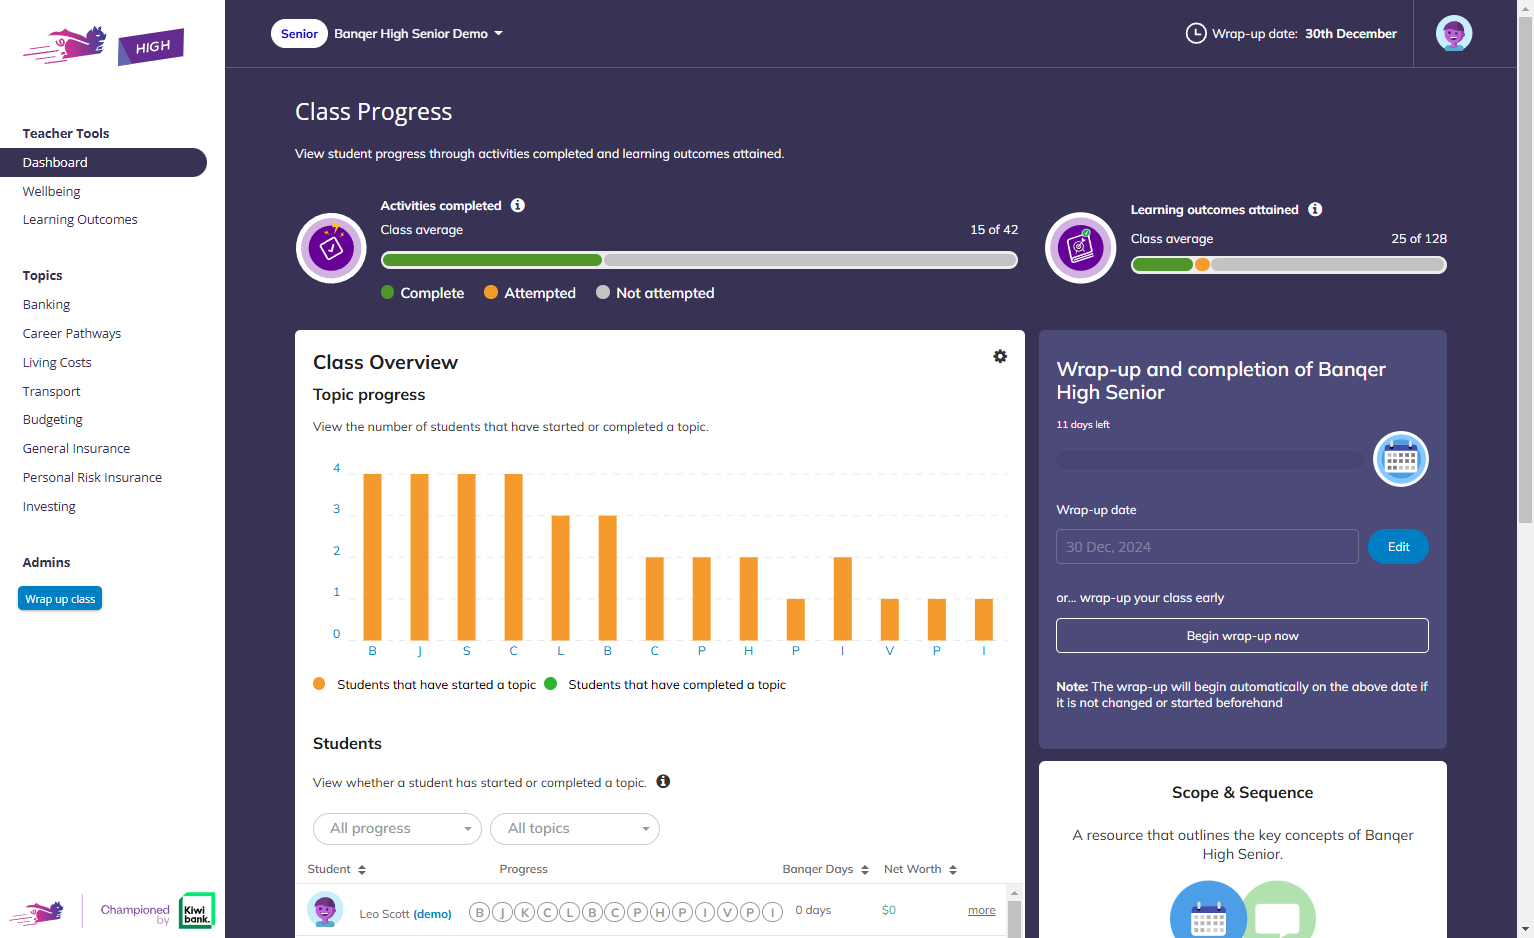Viewport: 1534px width, 938px height.
Task: Open the Investing topic
Action: point(49,506)
